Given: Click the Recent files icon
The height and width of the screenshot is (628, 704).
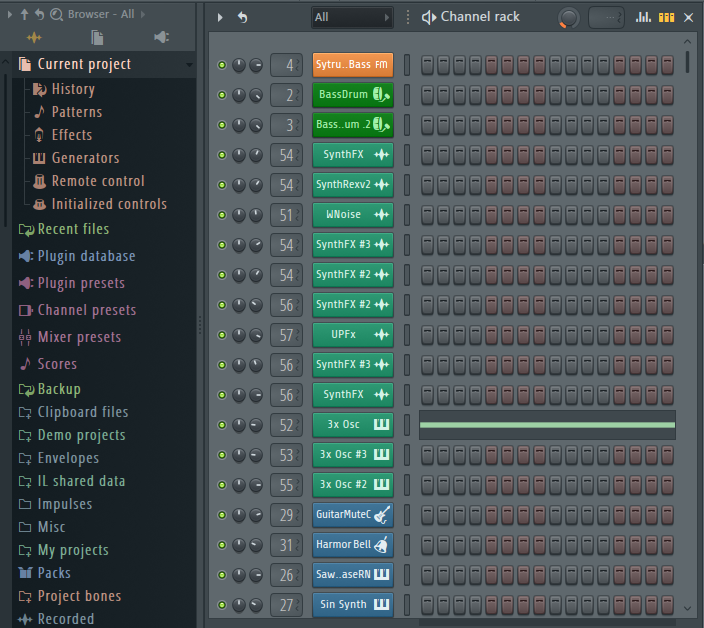Looking at the screenshot, I should click(x=26, y=230).
